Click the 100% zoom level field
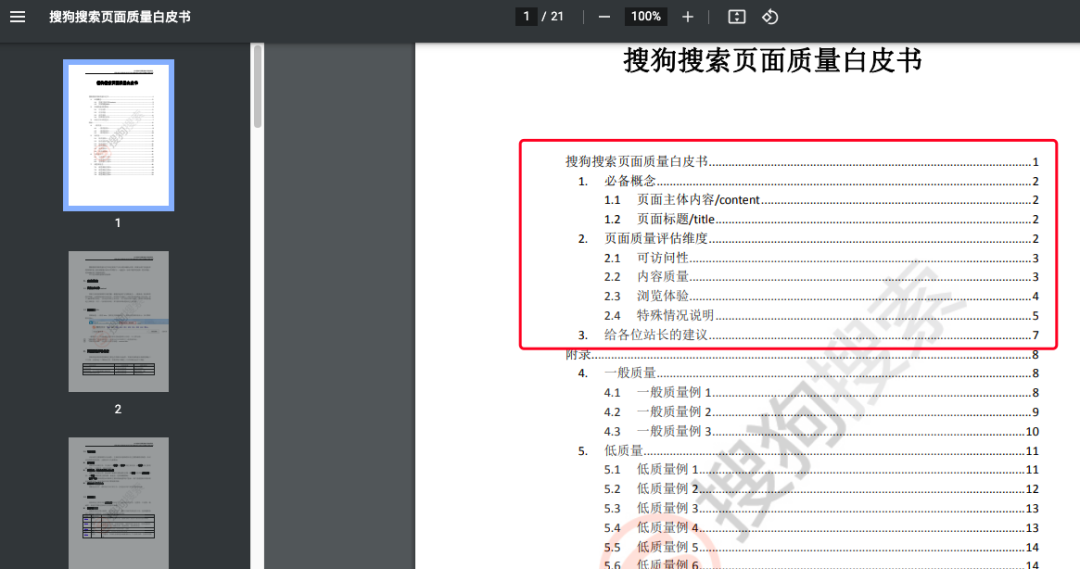This screenshot has height=569, width=1080. click(646, 17)
